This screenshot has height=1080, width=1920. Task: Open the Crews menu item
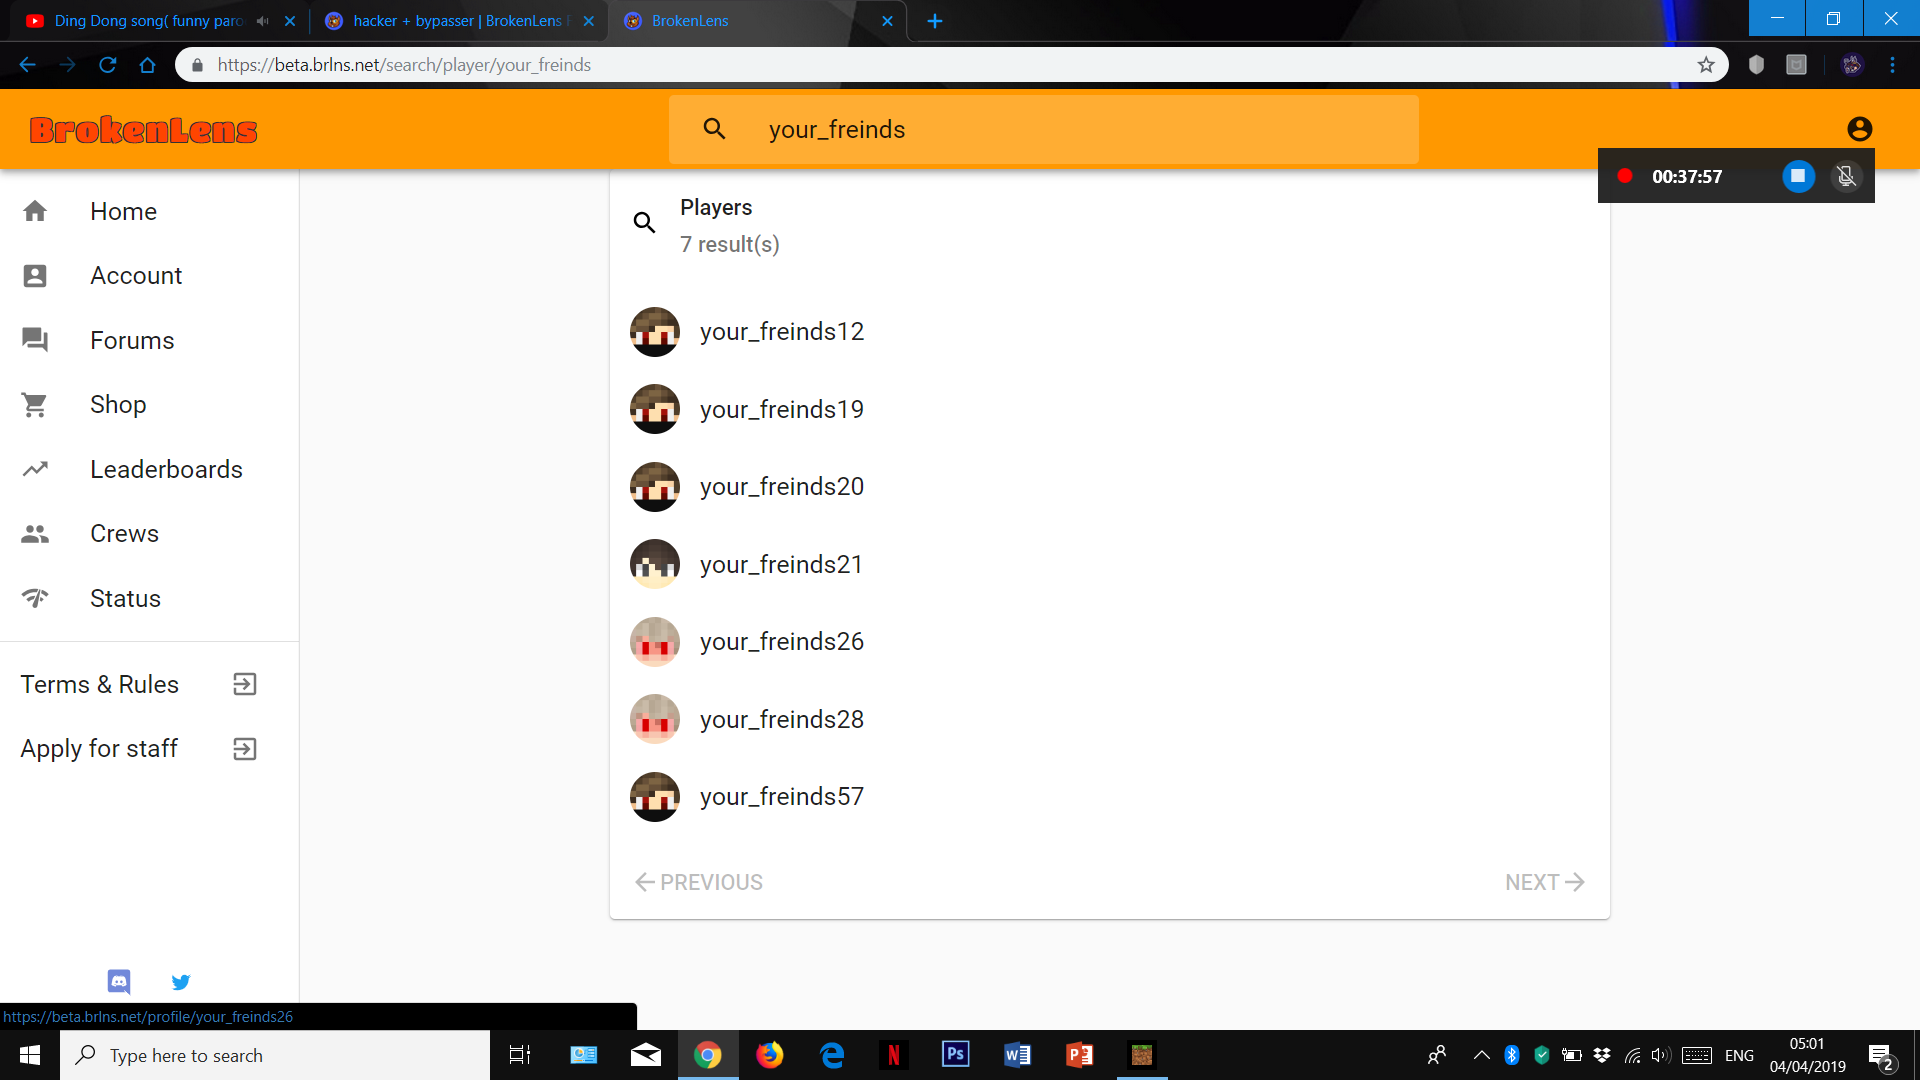tap(149, 534)
